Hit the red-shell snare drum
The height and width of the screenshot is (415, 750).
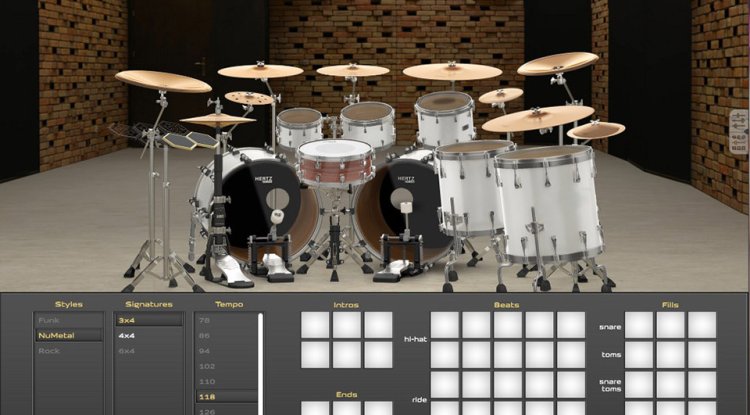(335, 163)
